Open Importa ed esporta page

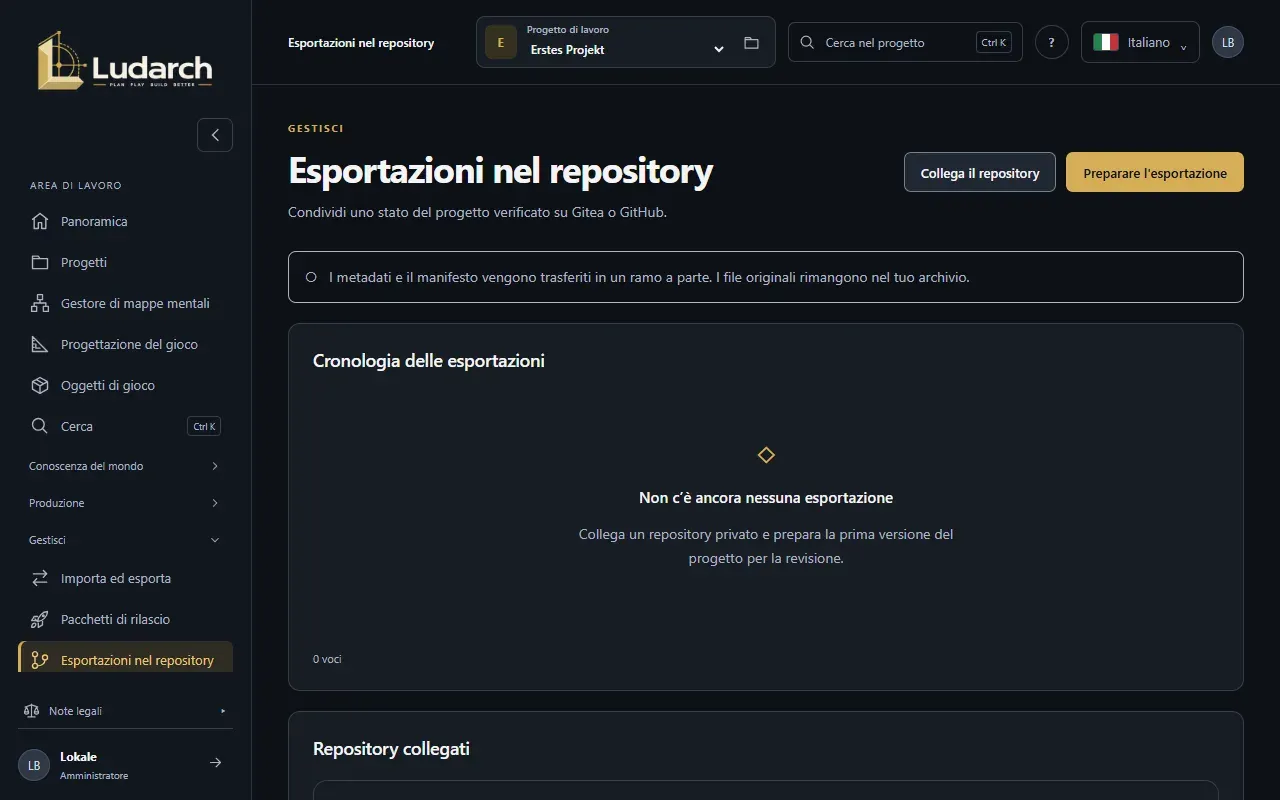coord(125,578)
